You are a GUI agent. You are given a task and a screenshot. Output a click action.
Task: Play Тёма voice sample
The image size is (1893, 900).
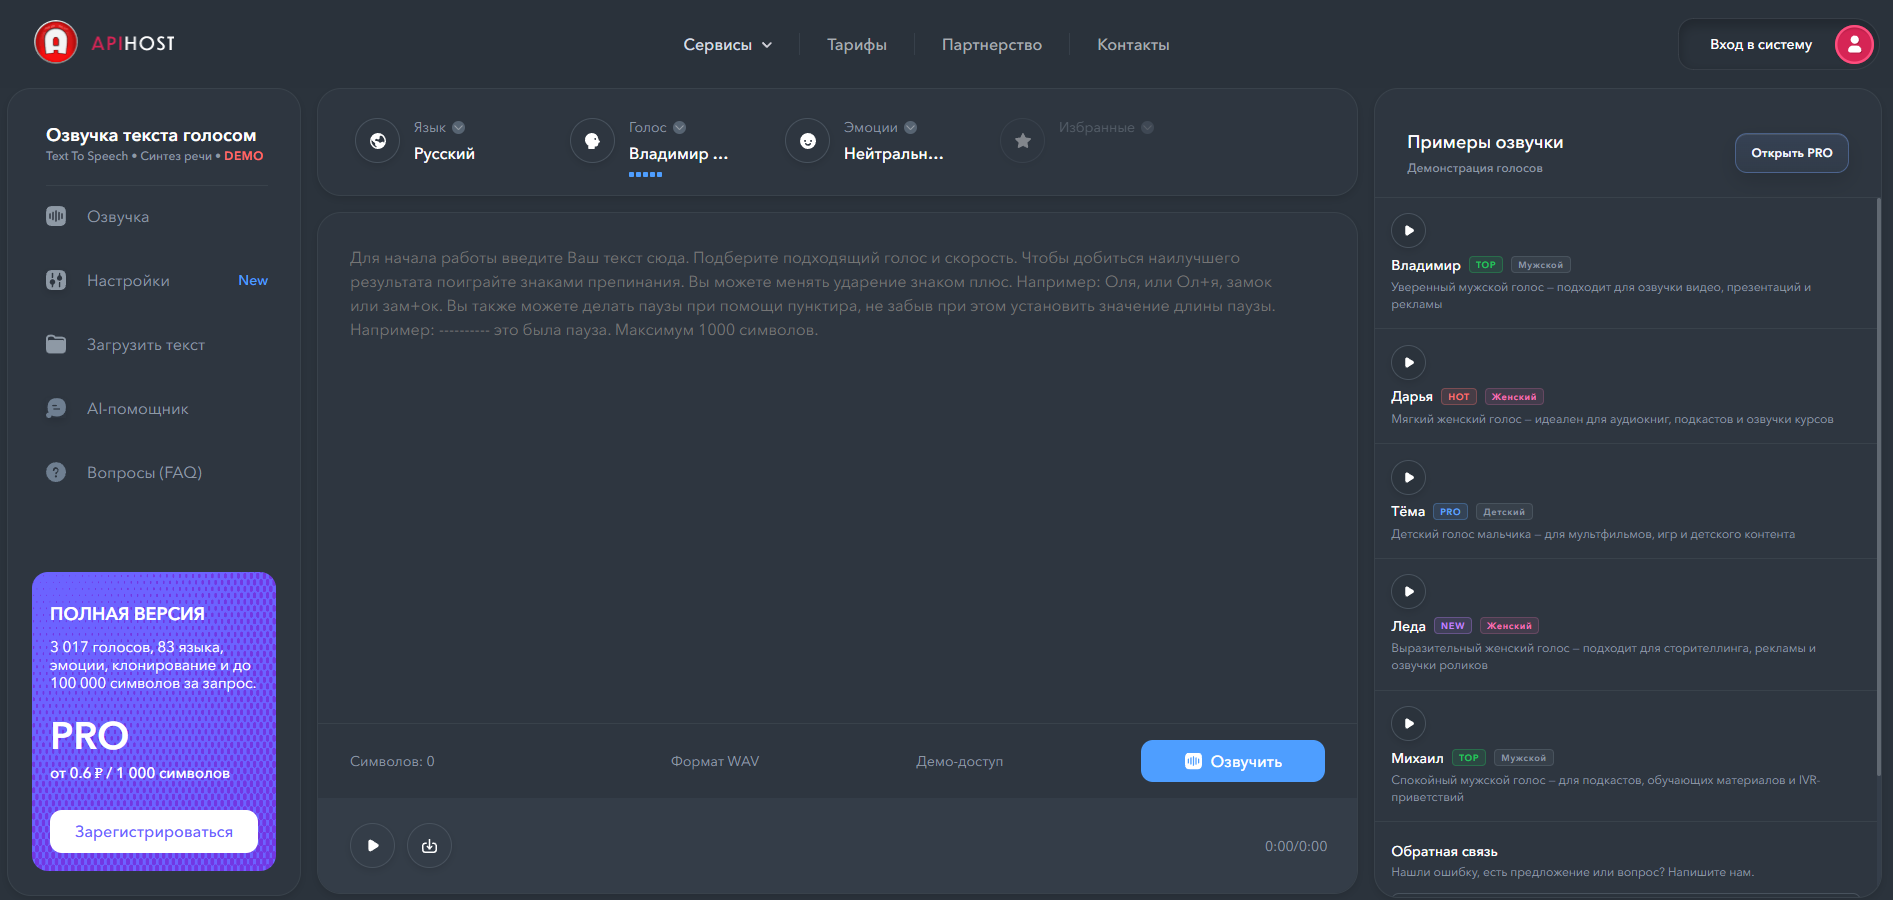(x=1408, y=477)
